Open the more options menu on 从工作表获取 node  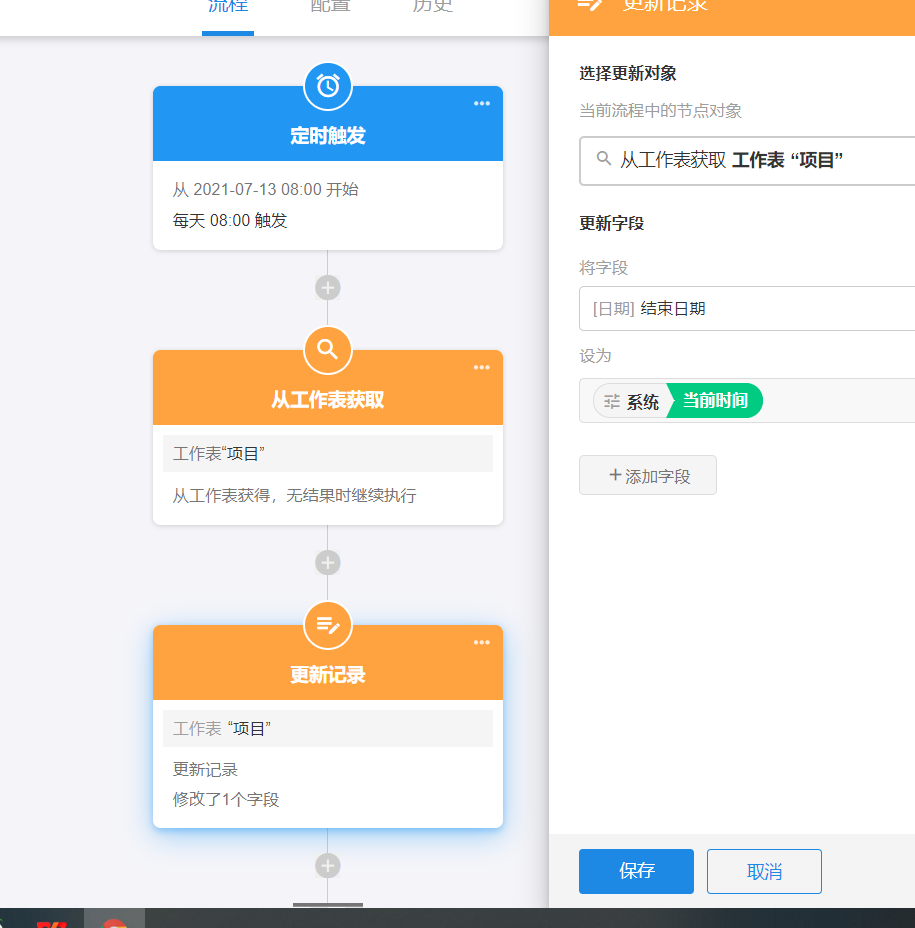(482, 368)
